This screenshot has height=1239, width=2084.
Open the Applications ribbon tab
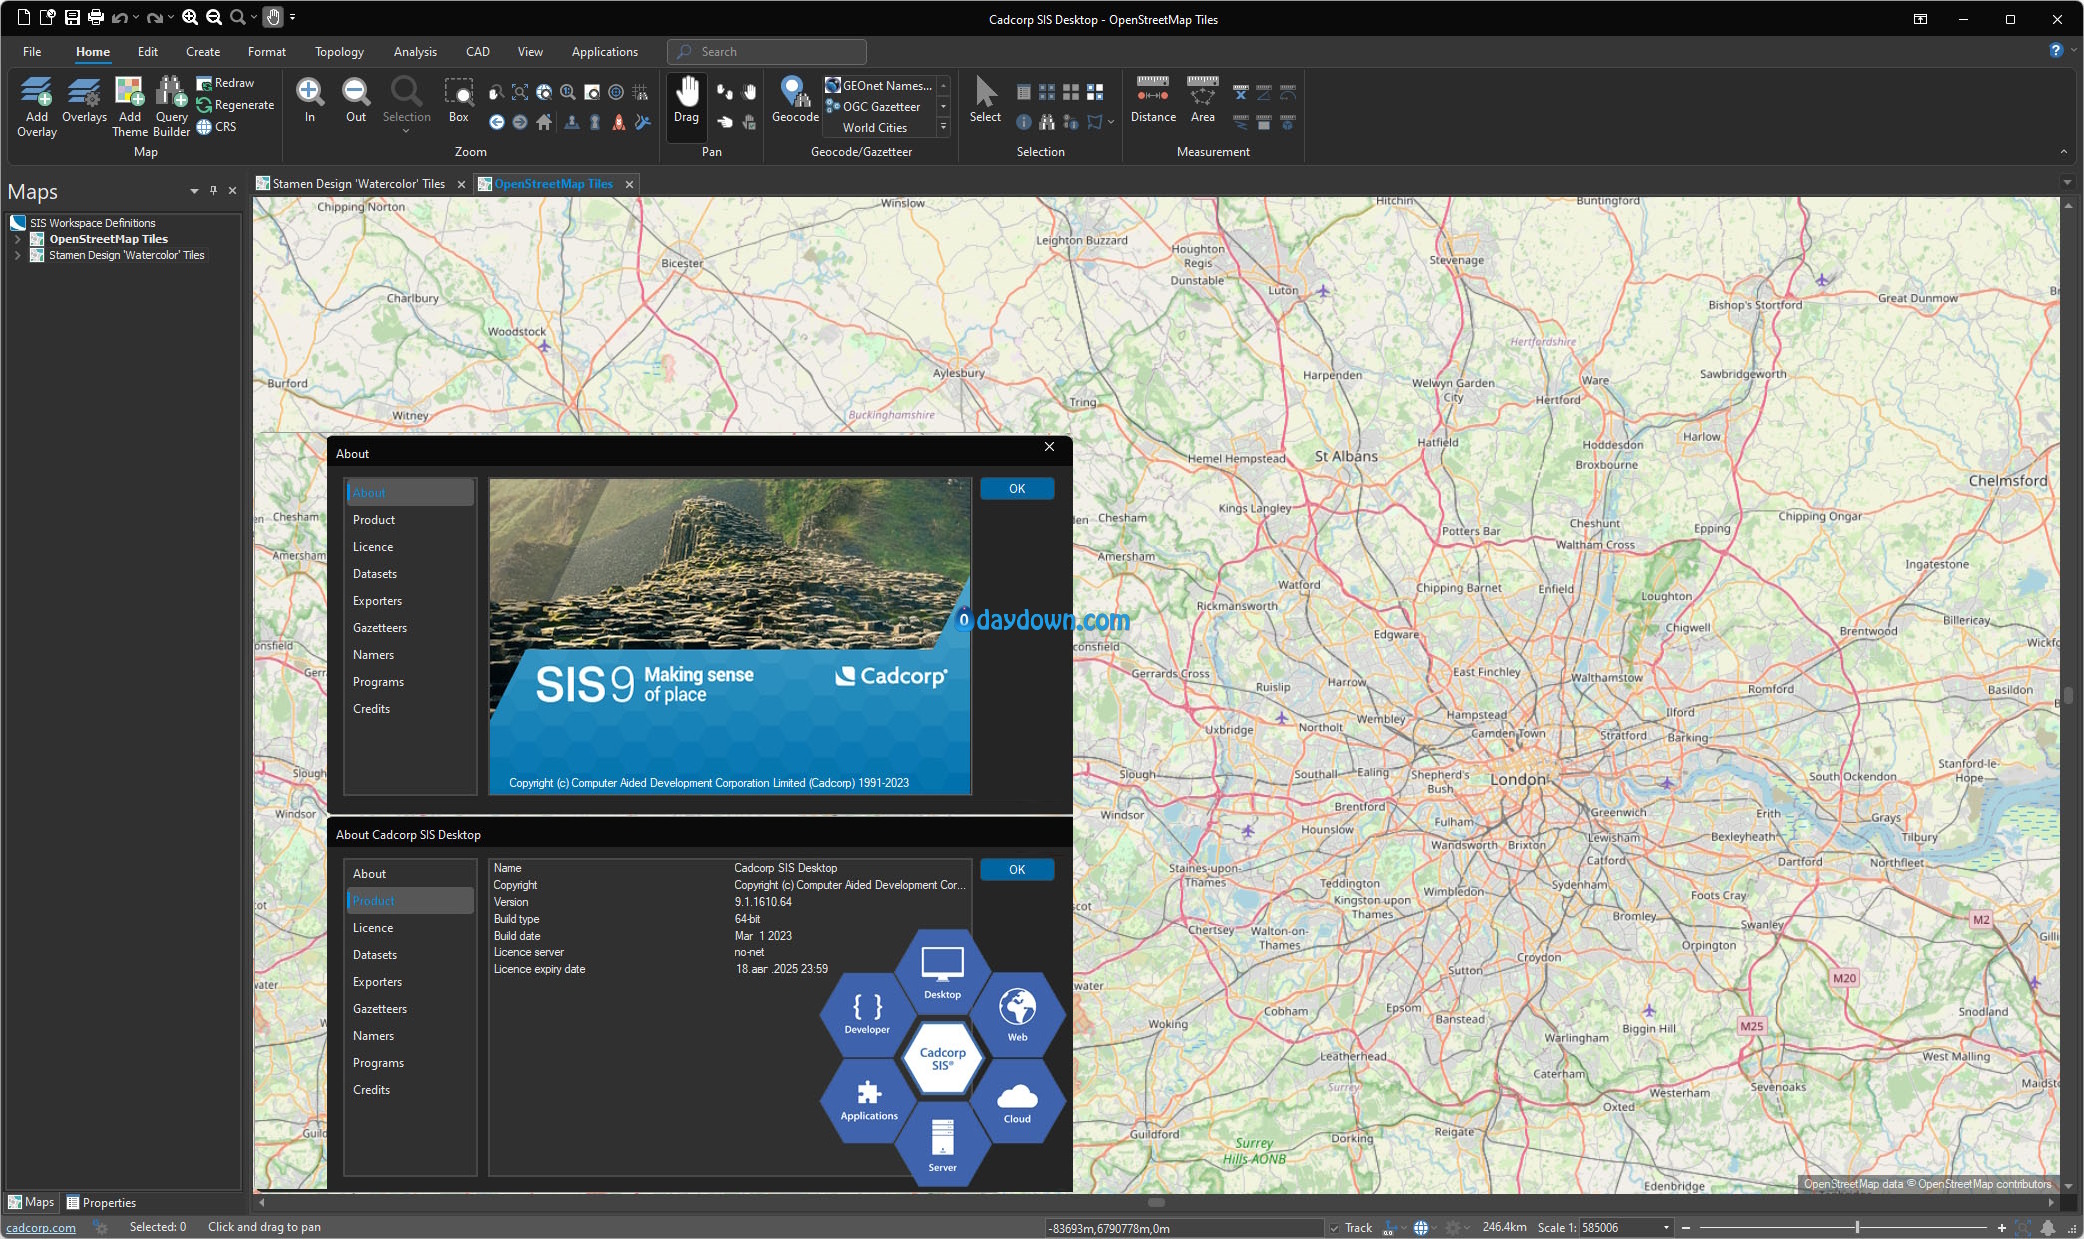(604, 52)
